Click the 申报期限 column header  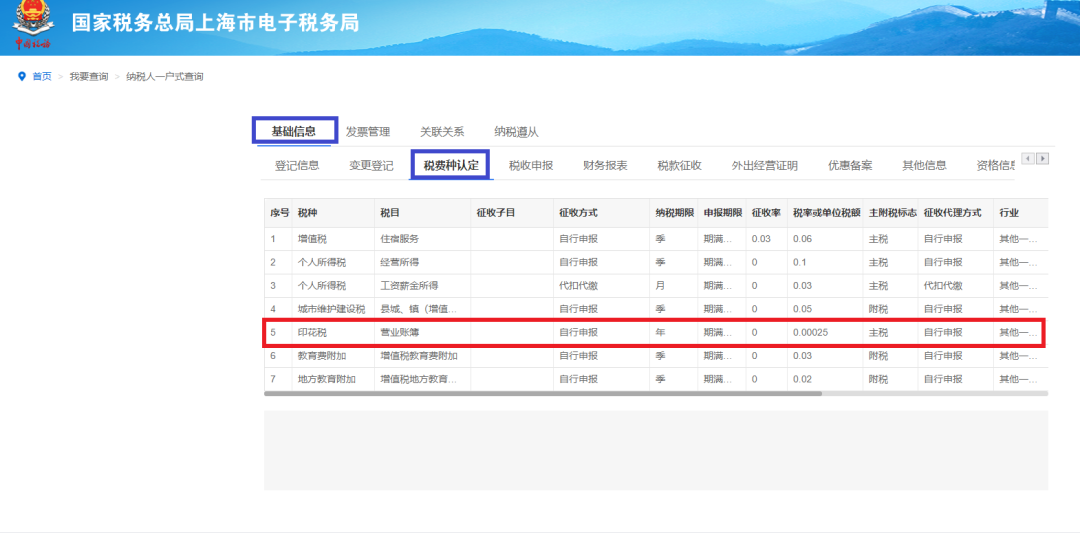coord(723,213)
